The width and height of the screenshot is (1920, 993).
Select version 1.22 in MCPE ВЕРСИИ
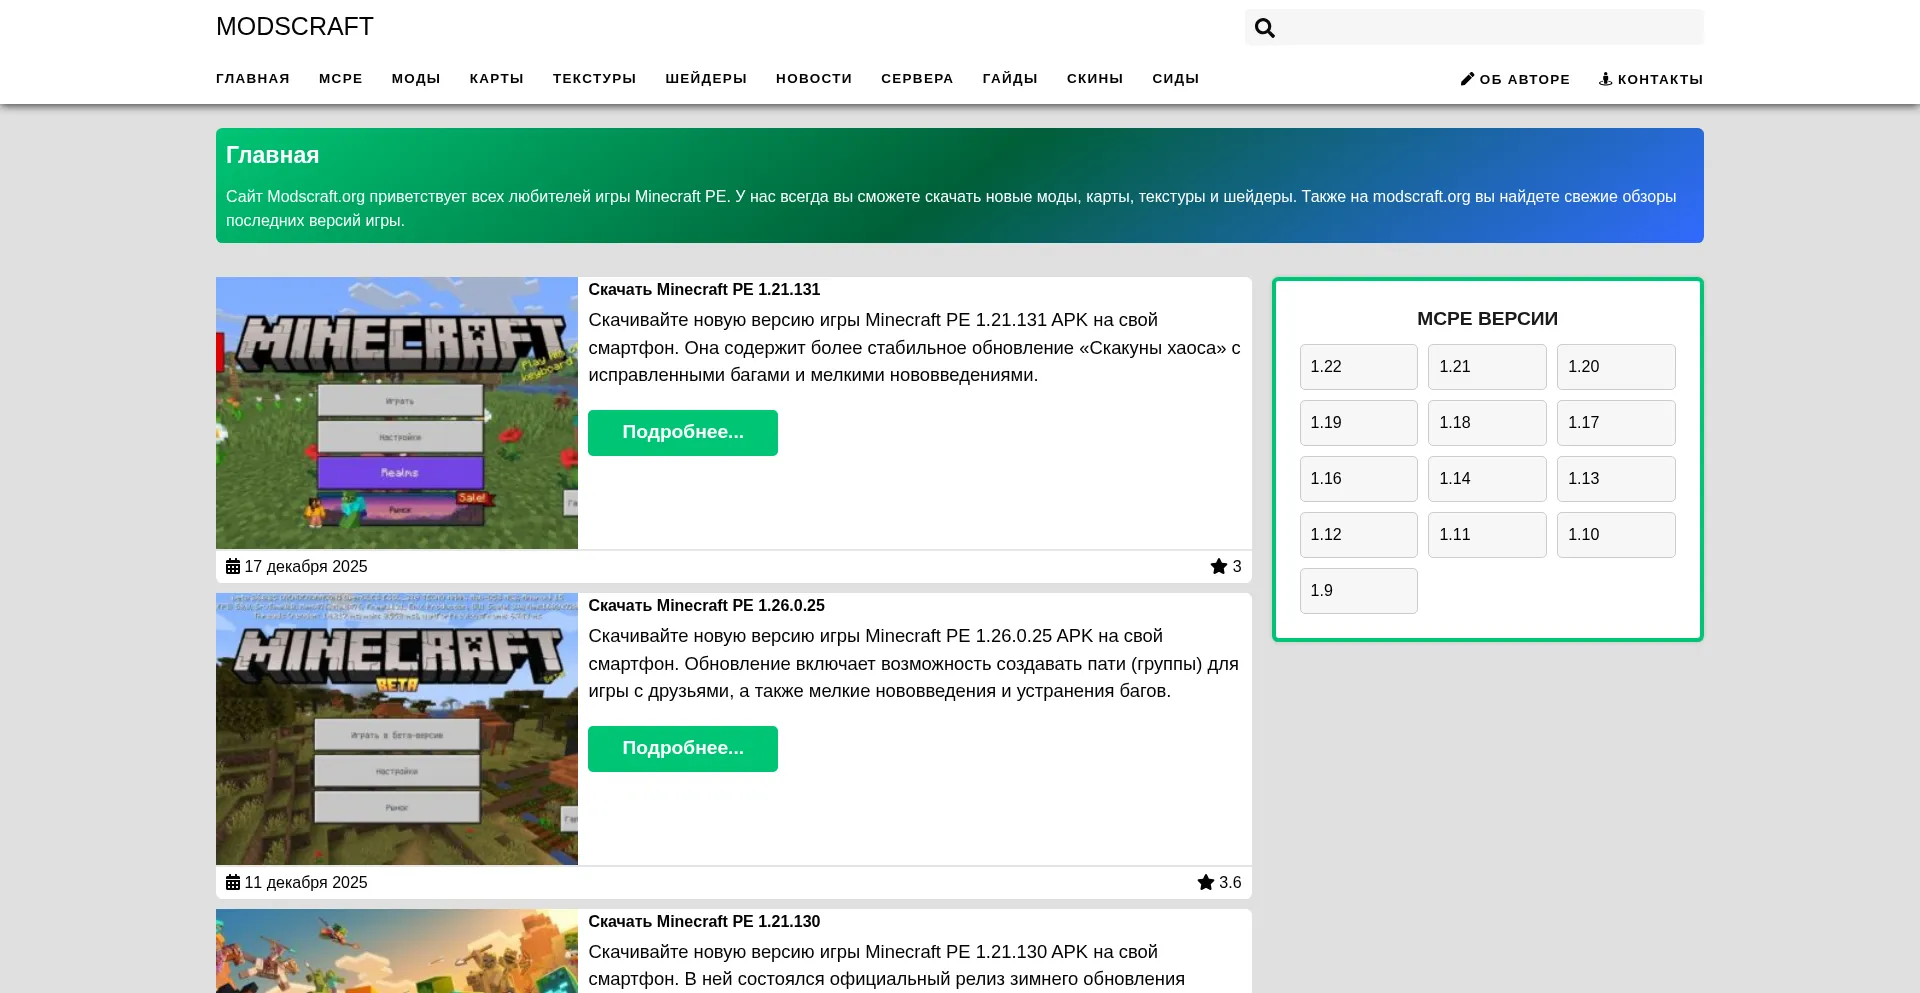(1358, 366)
